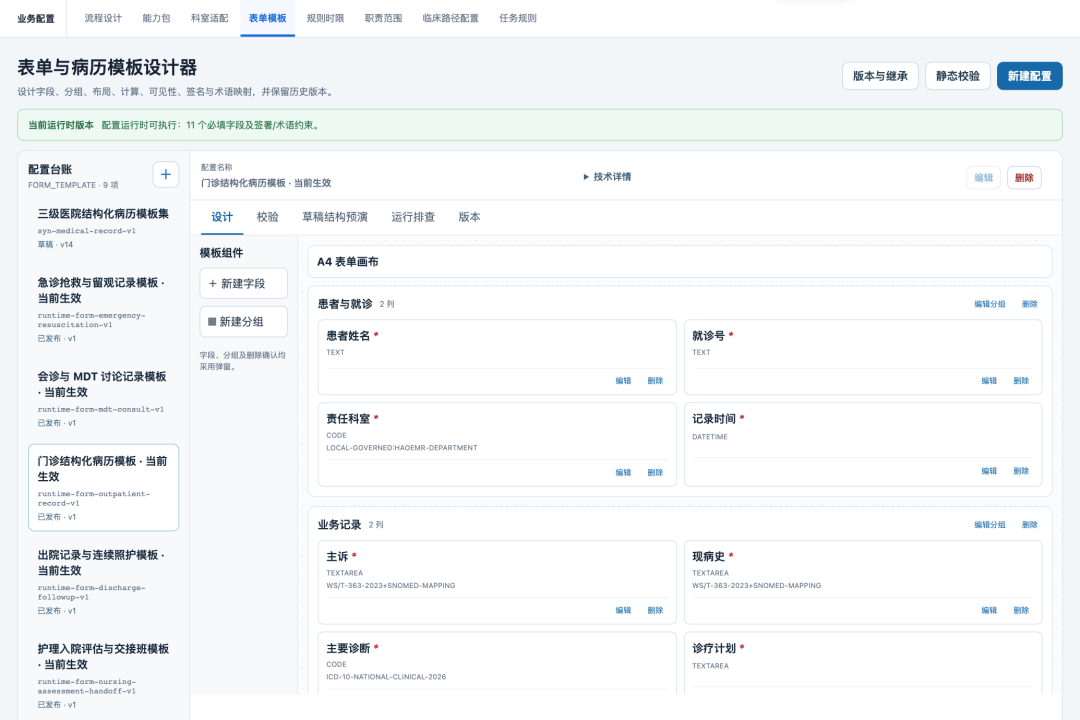This screenshot has width=1080, height=720.
Task: Go to the 规则时限 tab
Action: point(325,18)
